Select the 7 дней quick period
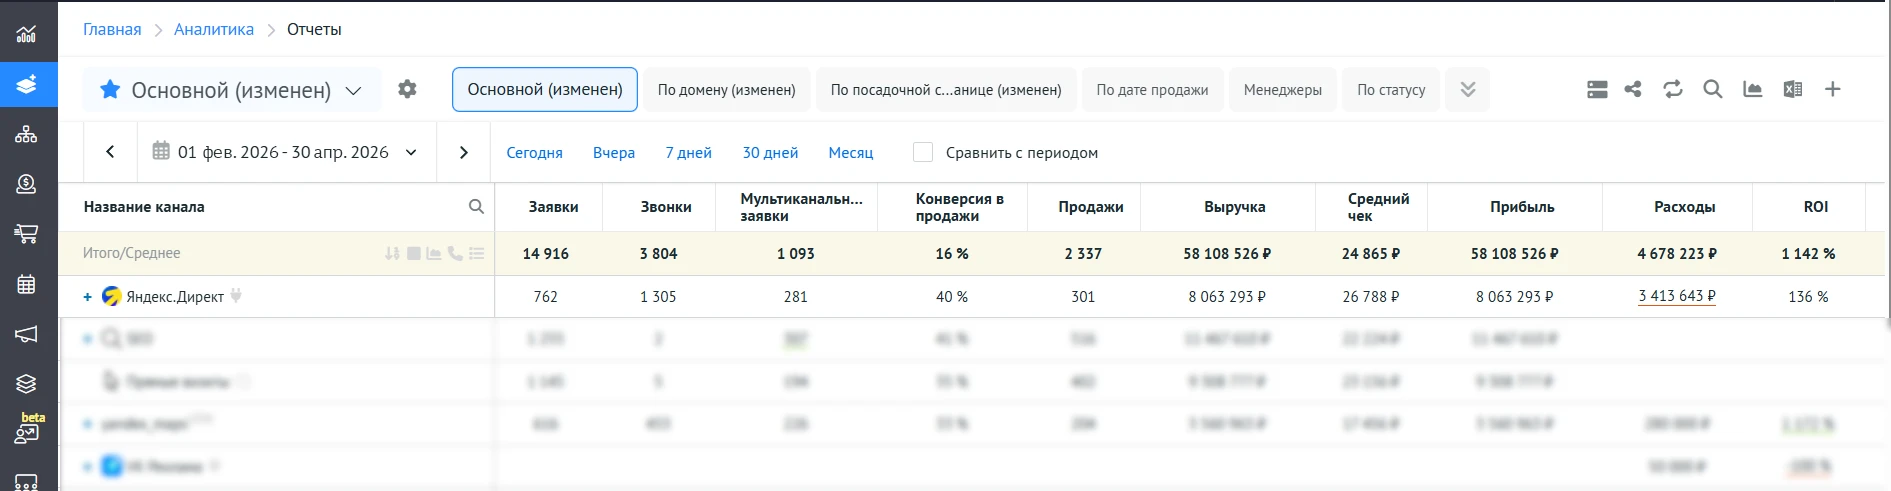The height and width of the screenshot is (491, 1891). point(689,152)
